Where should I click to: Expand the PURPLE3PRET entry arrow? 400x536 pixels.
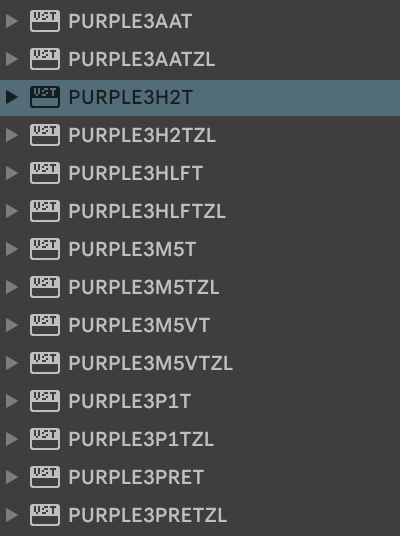pos(12,477)
